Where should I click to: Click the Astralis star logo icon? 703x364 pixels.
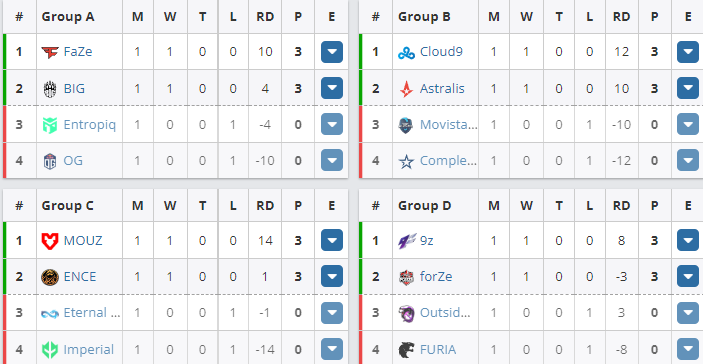(x=406, y=89)
